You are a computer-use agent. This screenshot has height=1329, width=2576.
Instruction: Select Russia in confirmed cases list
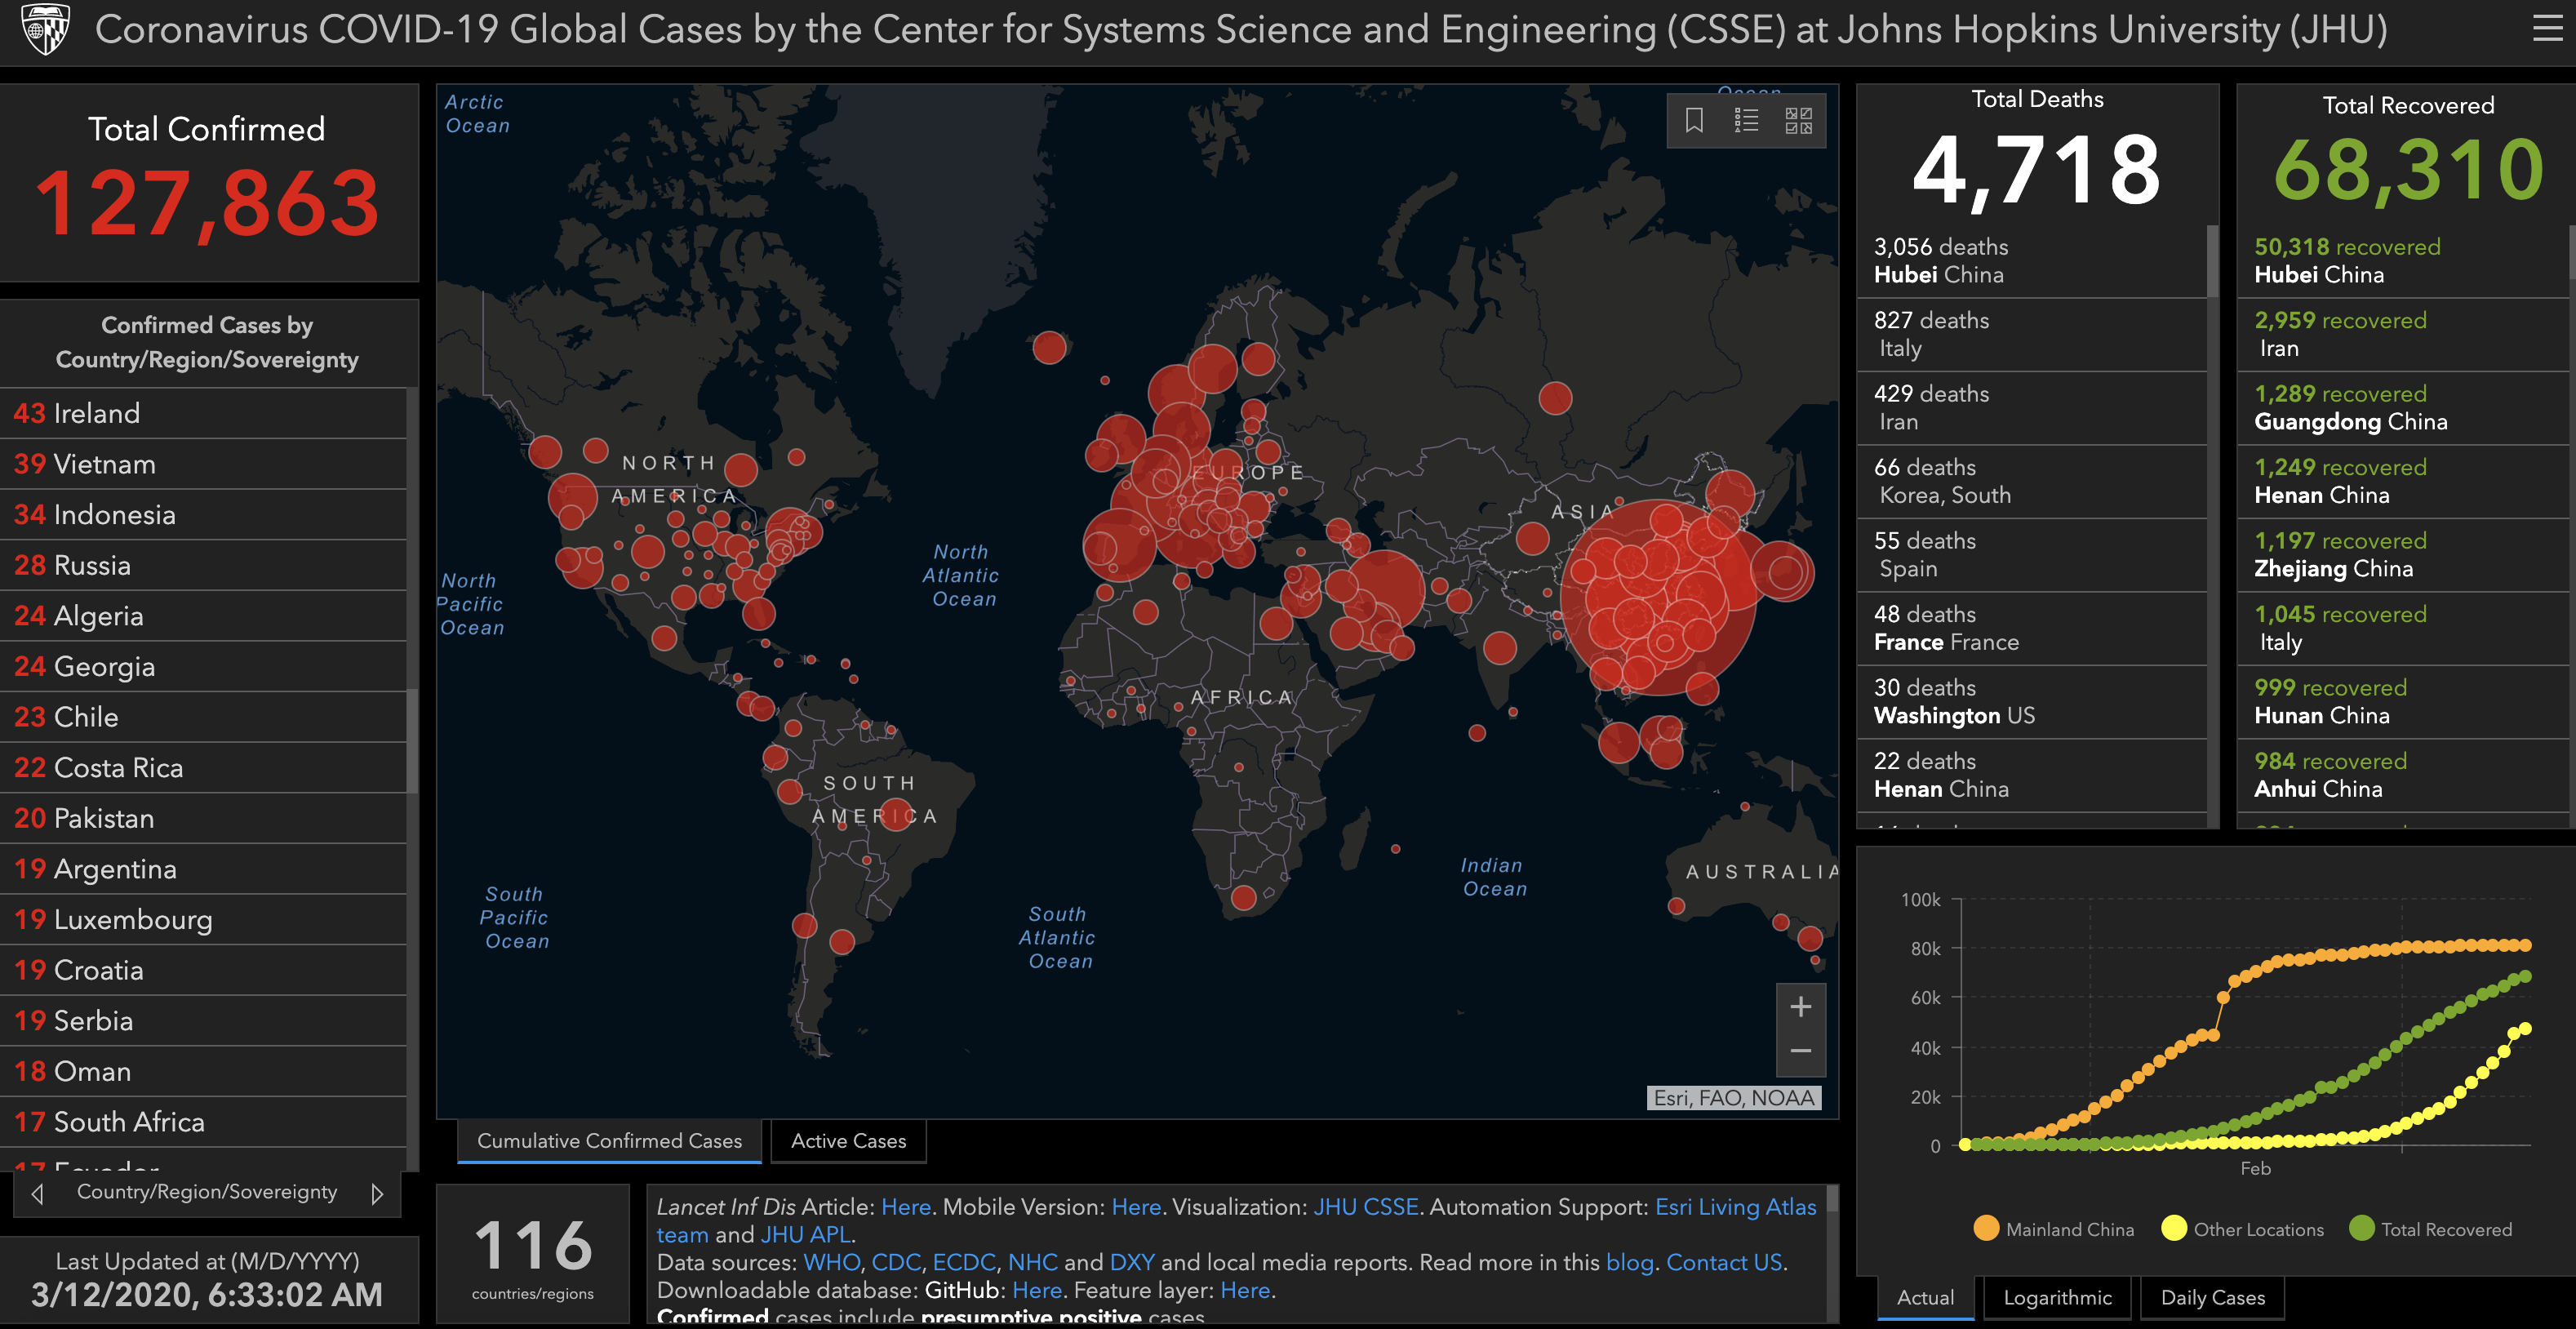click(92, 565)
